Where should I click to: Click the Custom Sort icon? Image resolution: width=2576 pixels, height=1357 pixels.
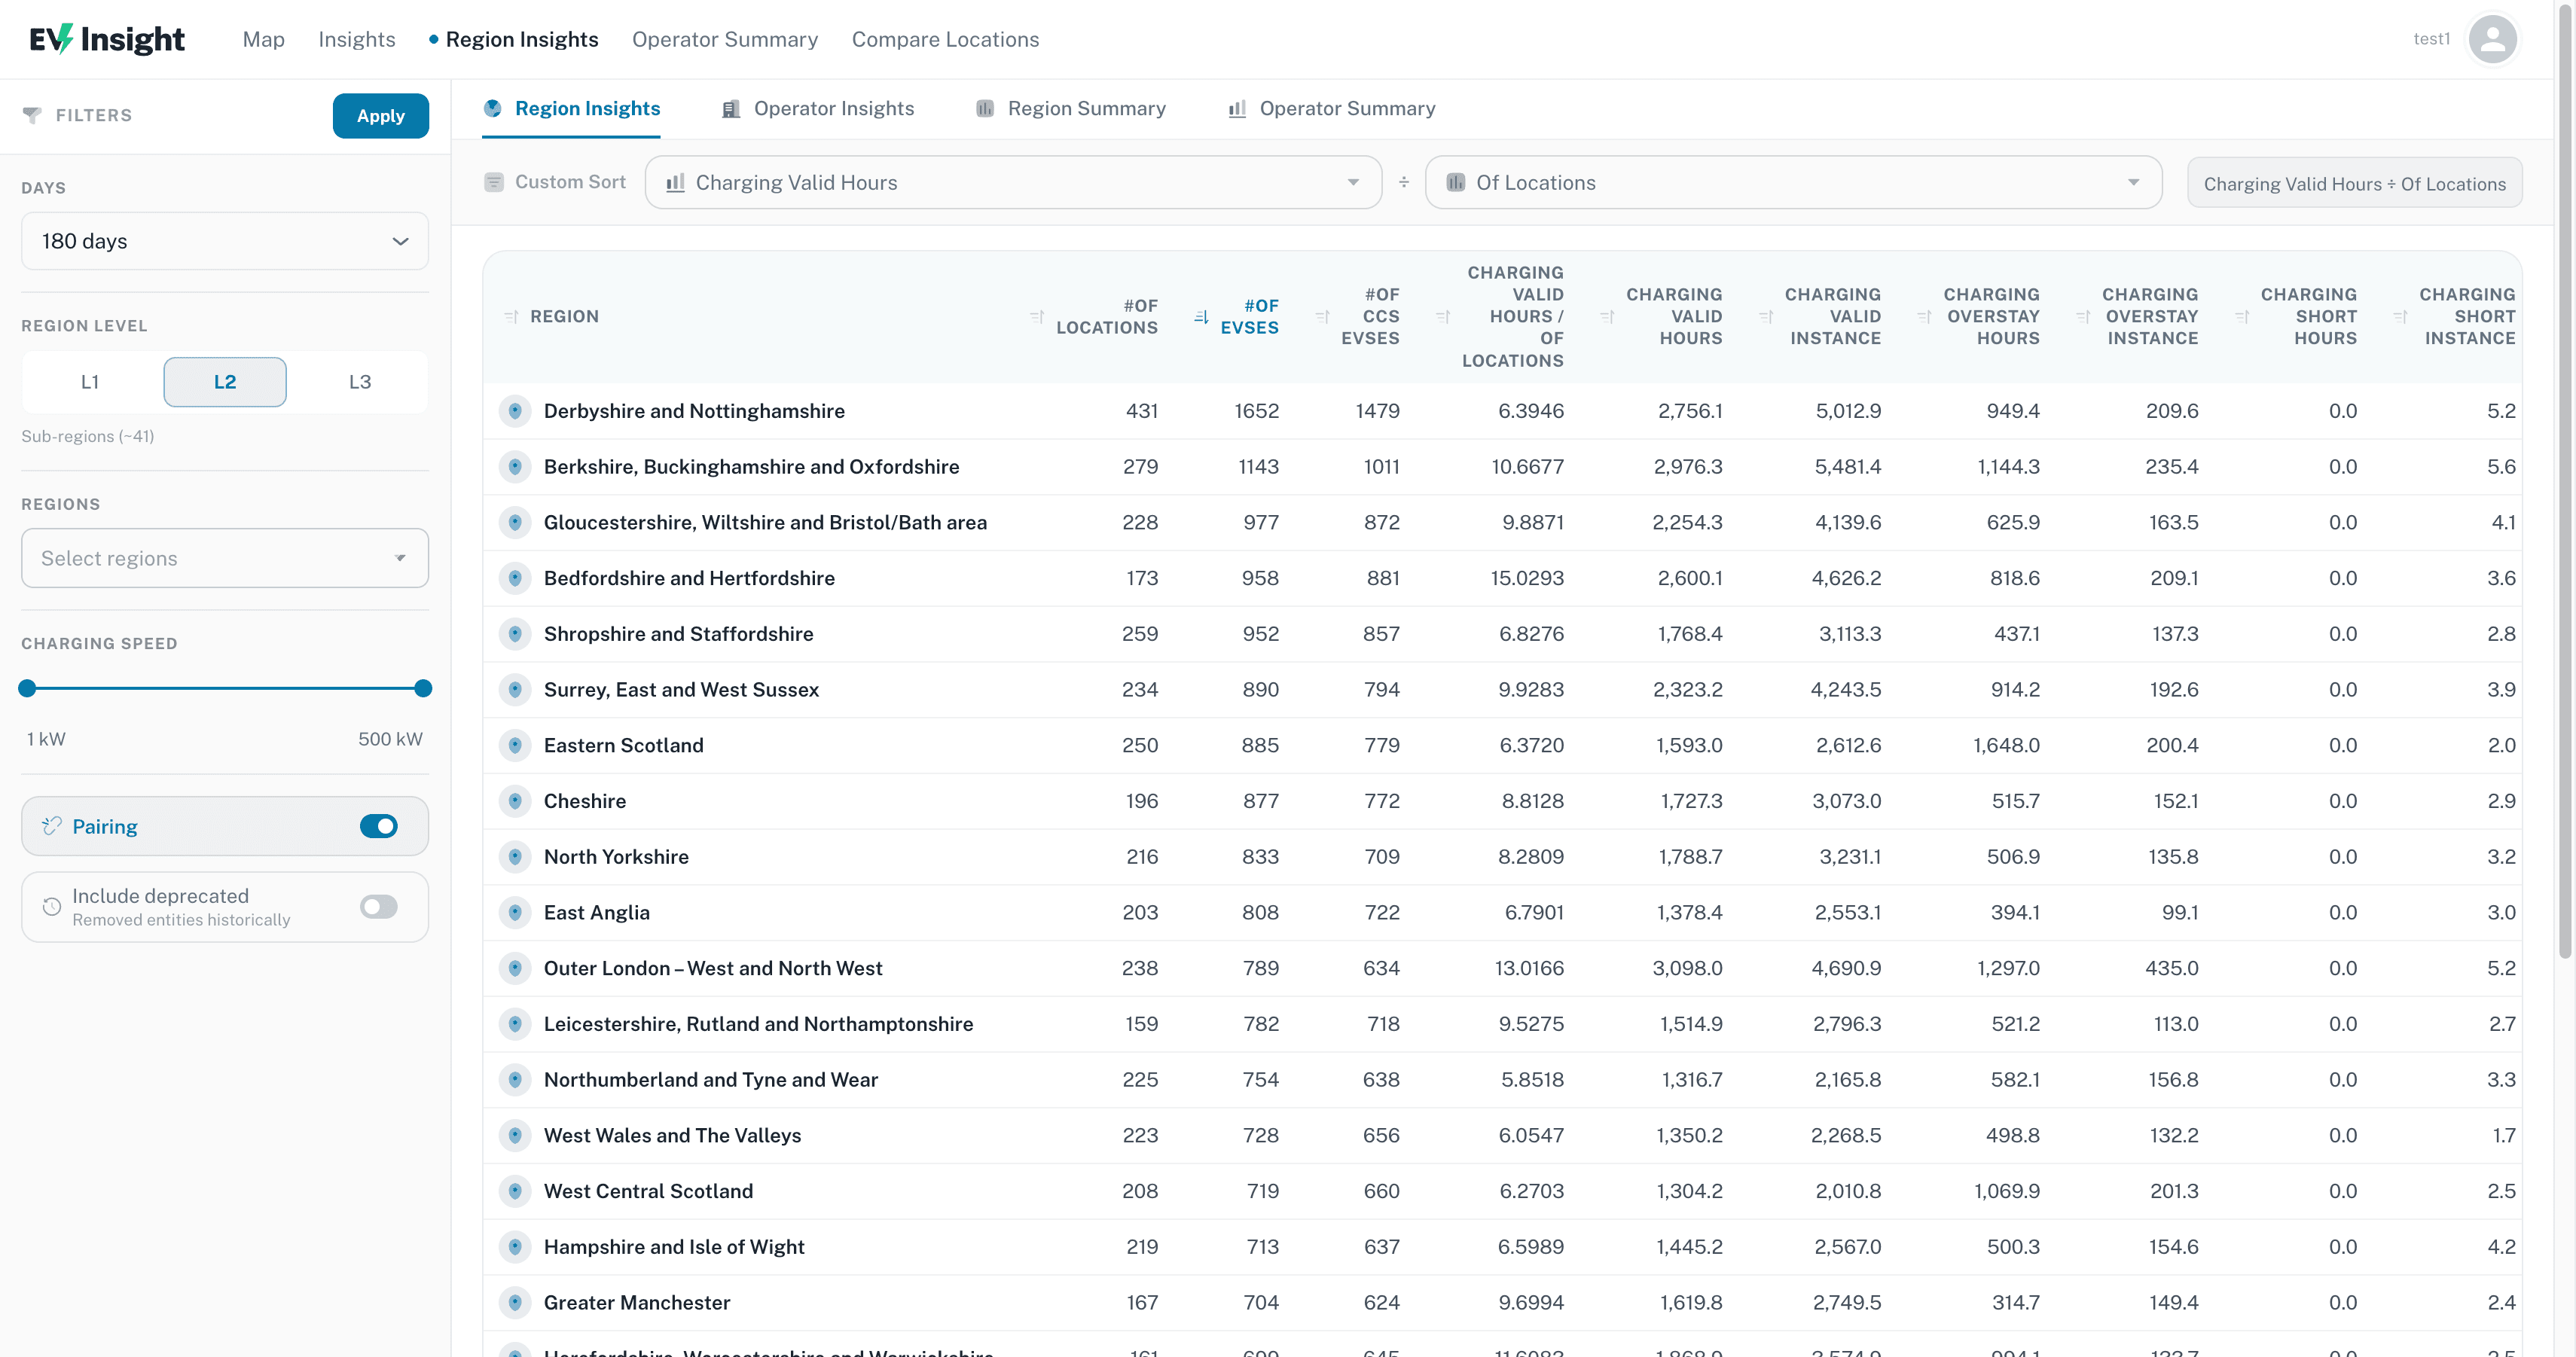coord(494,182)
